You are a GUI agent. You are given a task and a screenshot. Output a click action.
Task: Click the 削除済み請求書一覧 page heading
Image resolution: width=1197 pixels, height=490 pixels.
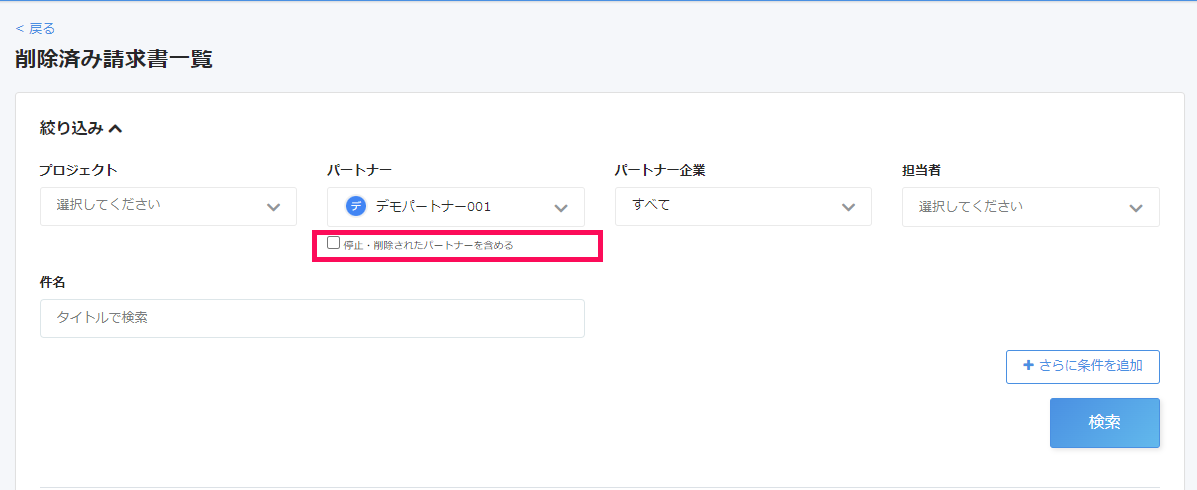(x=114, y=60)
